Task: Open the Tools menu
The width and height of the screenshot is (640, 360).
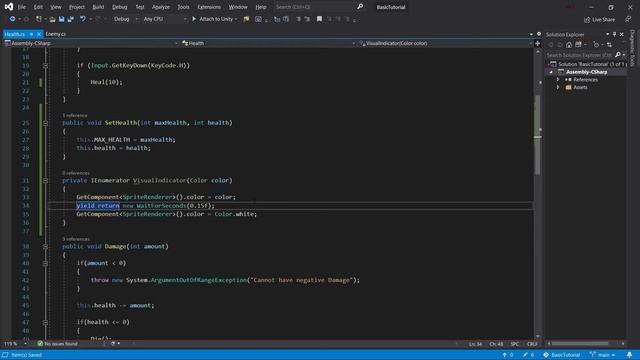Action: 183,7
